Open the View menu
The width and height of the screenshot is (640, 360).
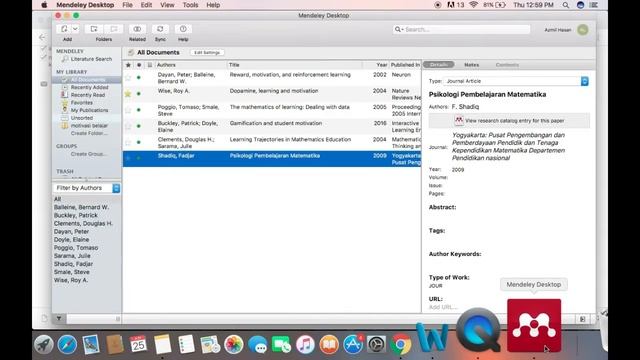(167, 5)
